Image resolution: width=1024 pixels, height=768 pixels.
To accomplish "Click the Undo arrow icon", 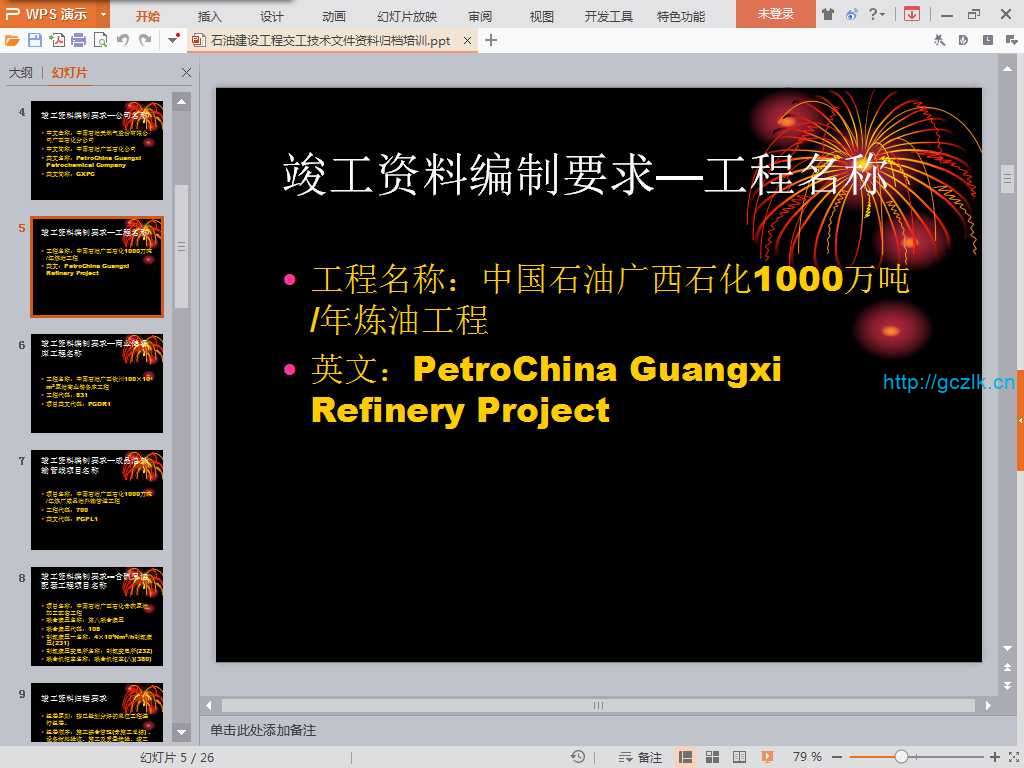I will [123, 40].
